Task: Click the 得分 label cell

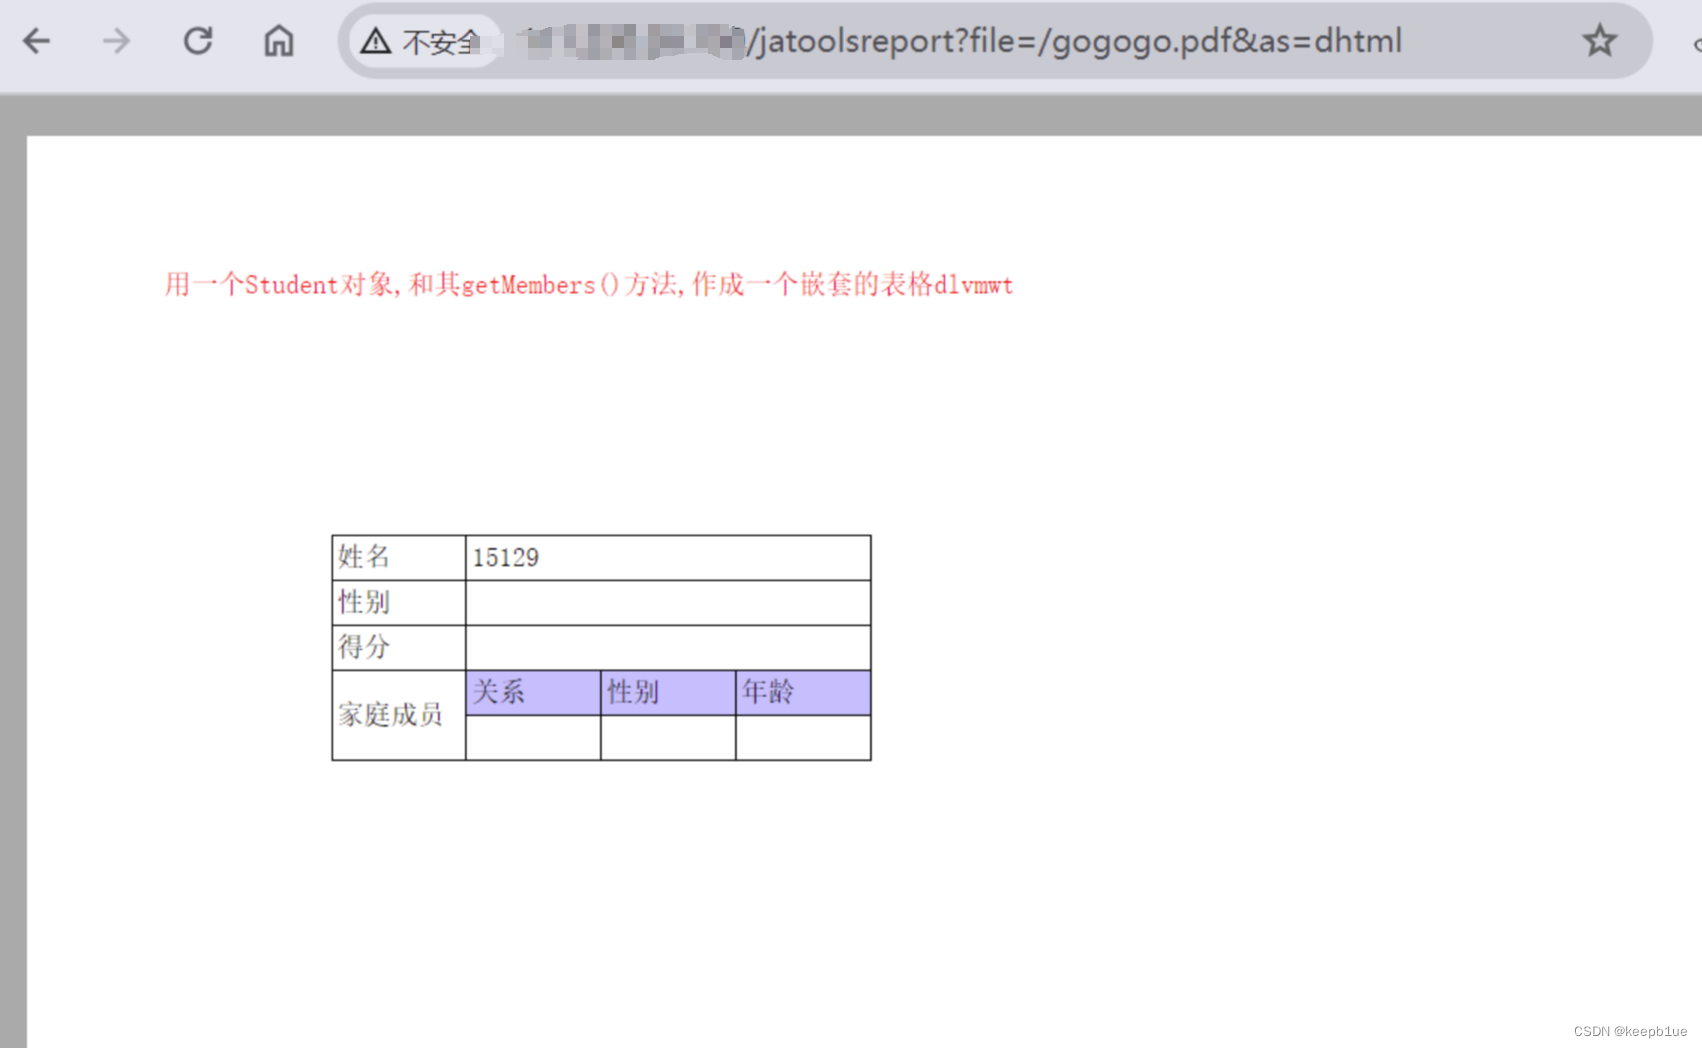Action: 399,647
